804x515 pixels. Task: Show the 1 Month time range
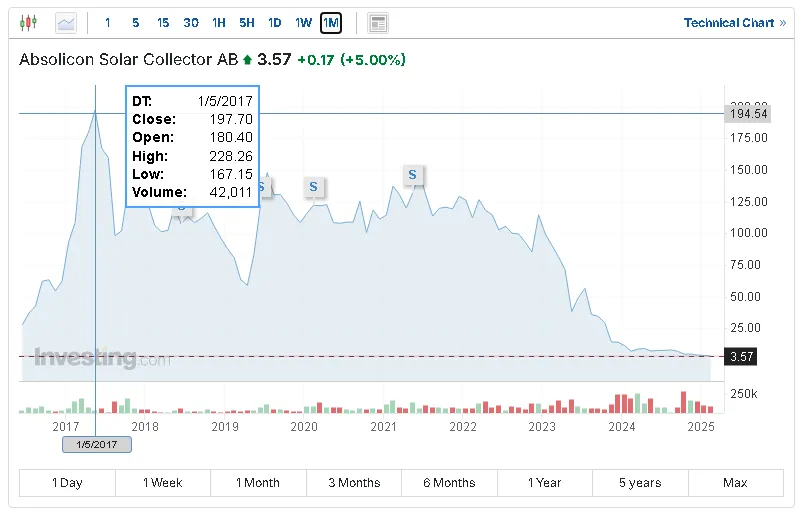click(258, 483)
